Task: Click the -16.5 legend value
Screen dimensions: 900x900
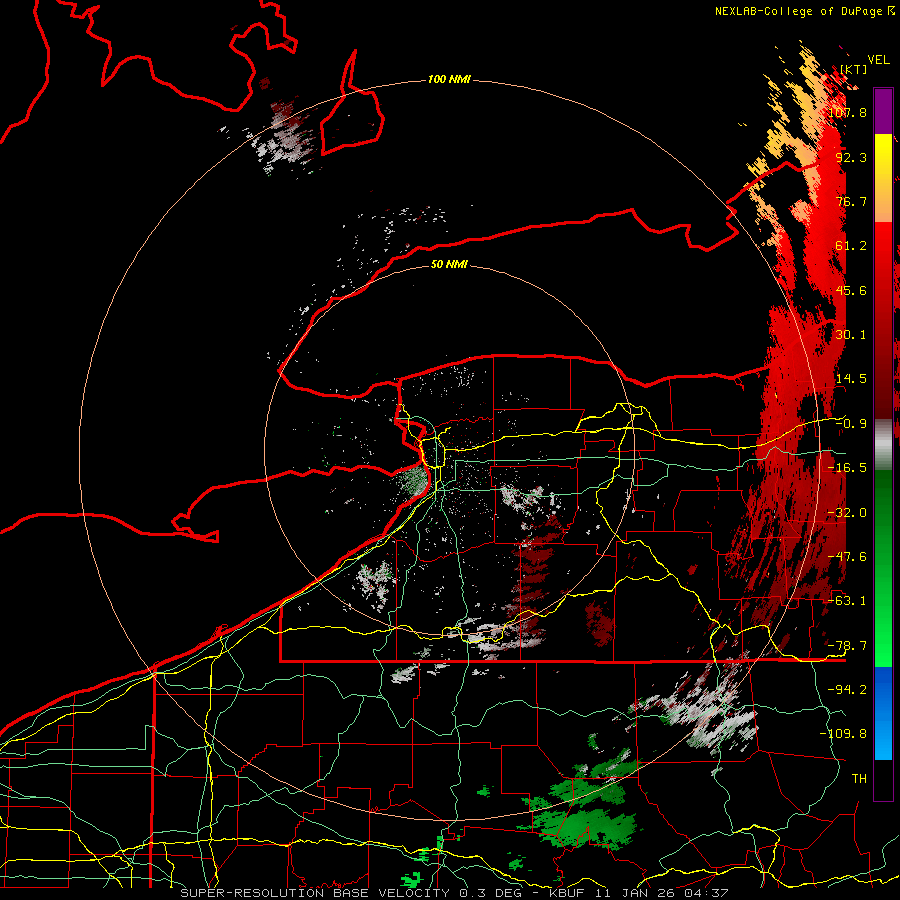Action: pyautogui.click(x=847, y=467)
